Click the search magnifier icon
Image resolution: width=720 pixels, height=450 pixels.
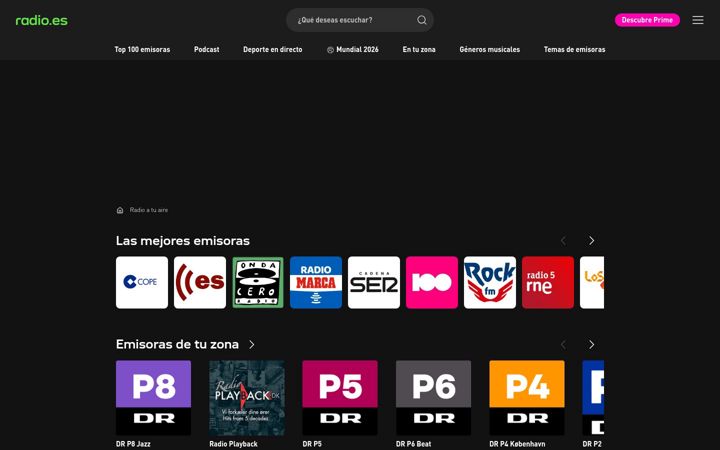click(422, 20)
